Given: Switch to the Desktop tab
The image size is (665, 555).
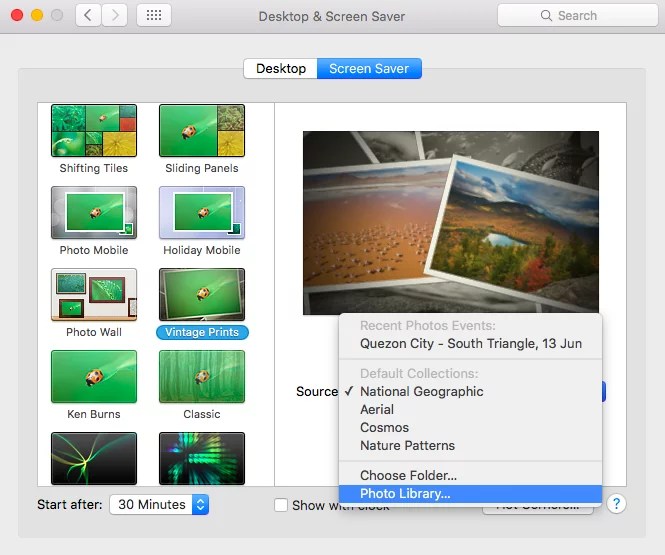Looking at the screenshot, I should point(281,68).
